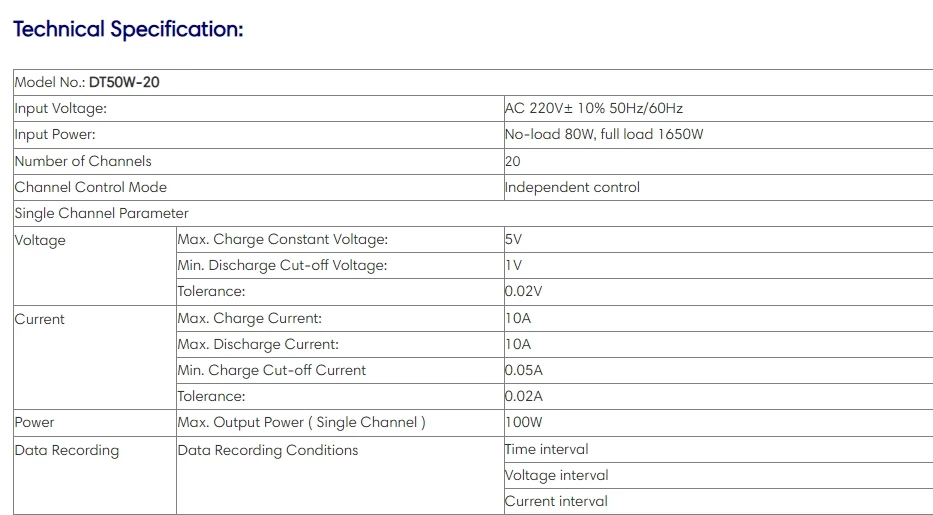Click the Technical Specification heading
Viewport: 933px width, 515px height.
(128, 29)
